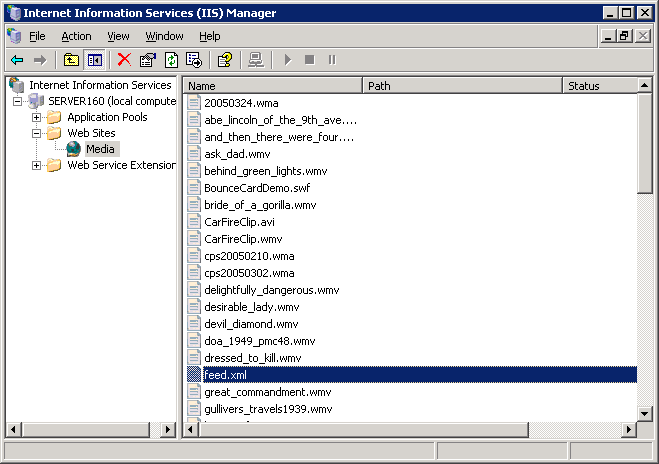Image resolution: width=659 pixels, height=464 pixels.
Task: Click tree pane scroll right arrow
Action: point(168,430)
